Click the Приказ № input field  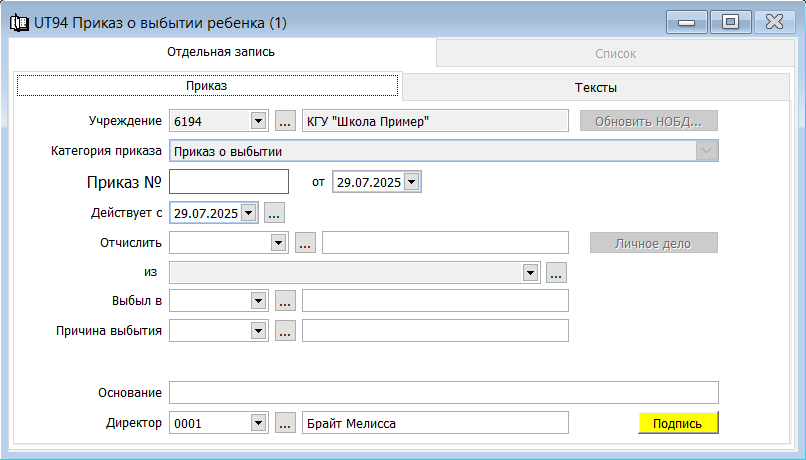tap(229, 181)
